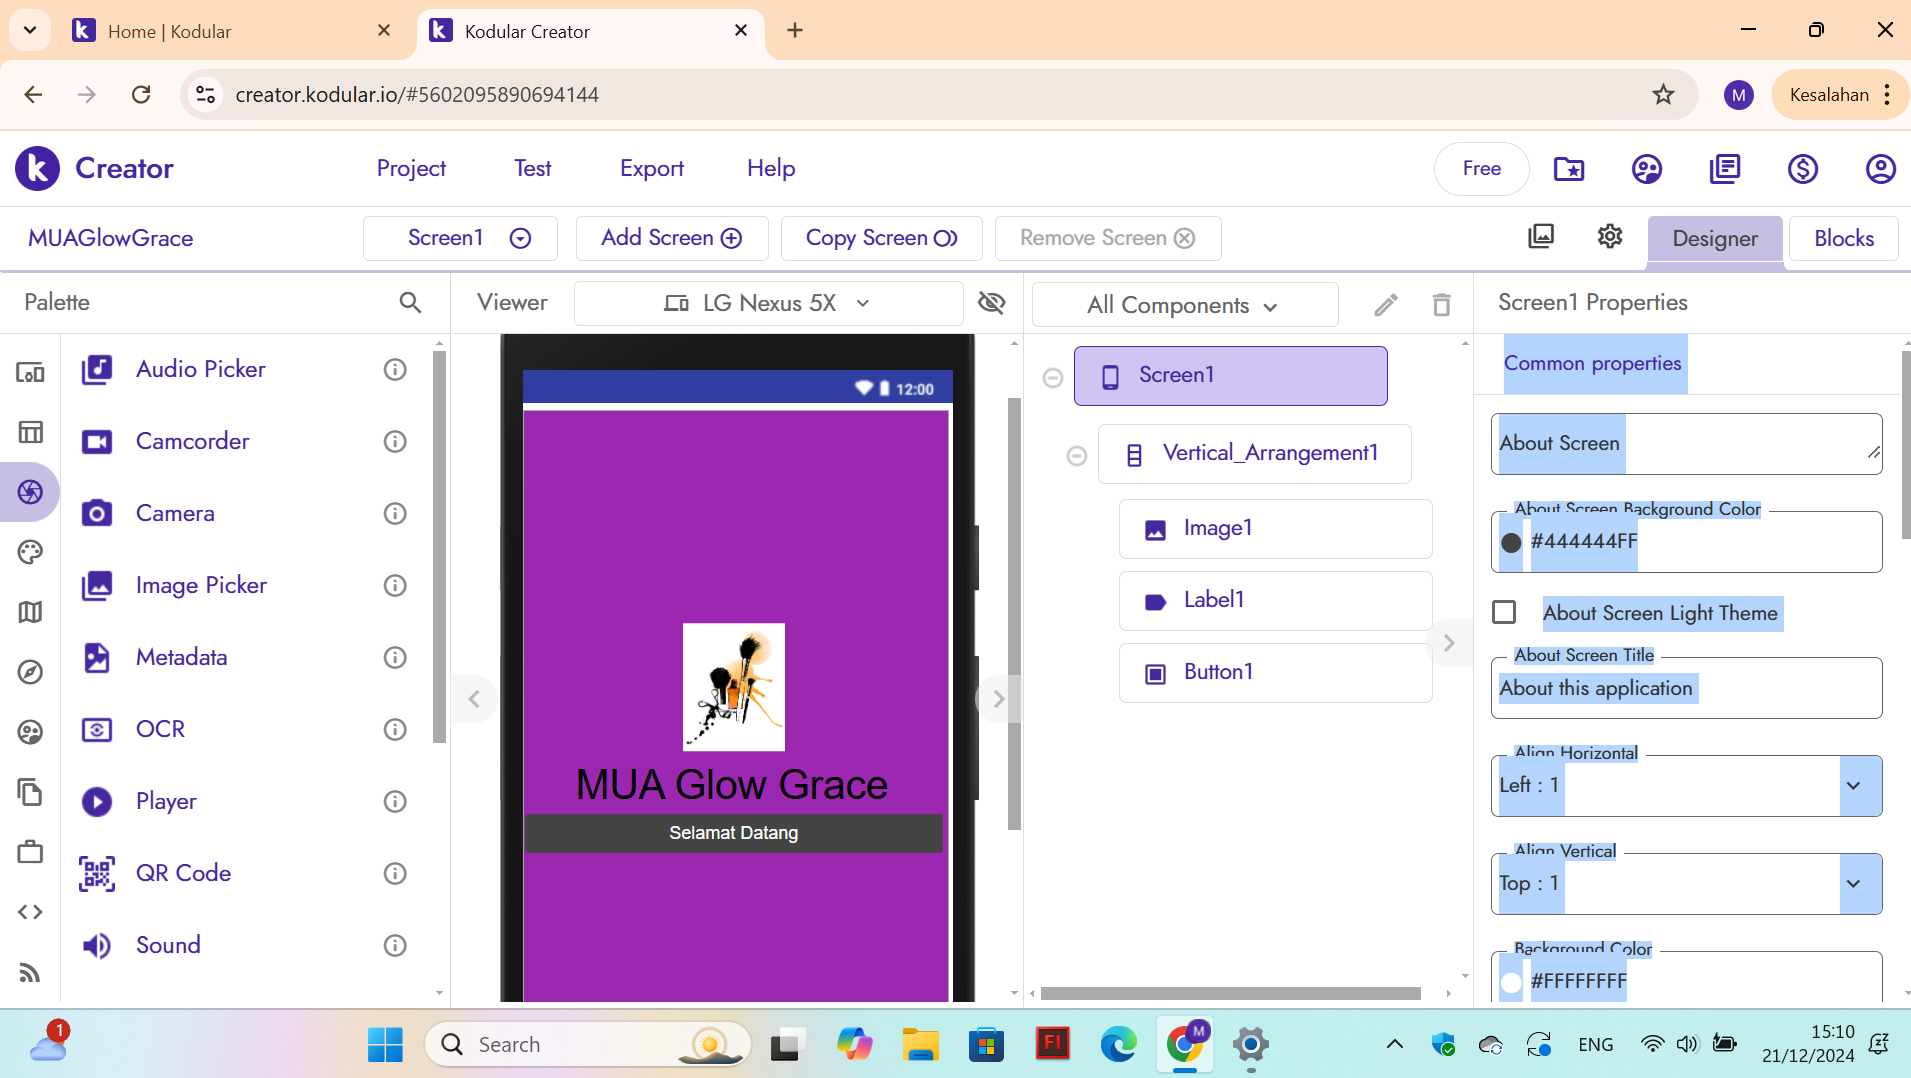Switch to the Blocks tab
This screenshot has height=1078, width=1911.
(x=1843, y=238)
